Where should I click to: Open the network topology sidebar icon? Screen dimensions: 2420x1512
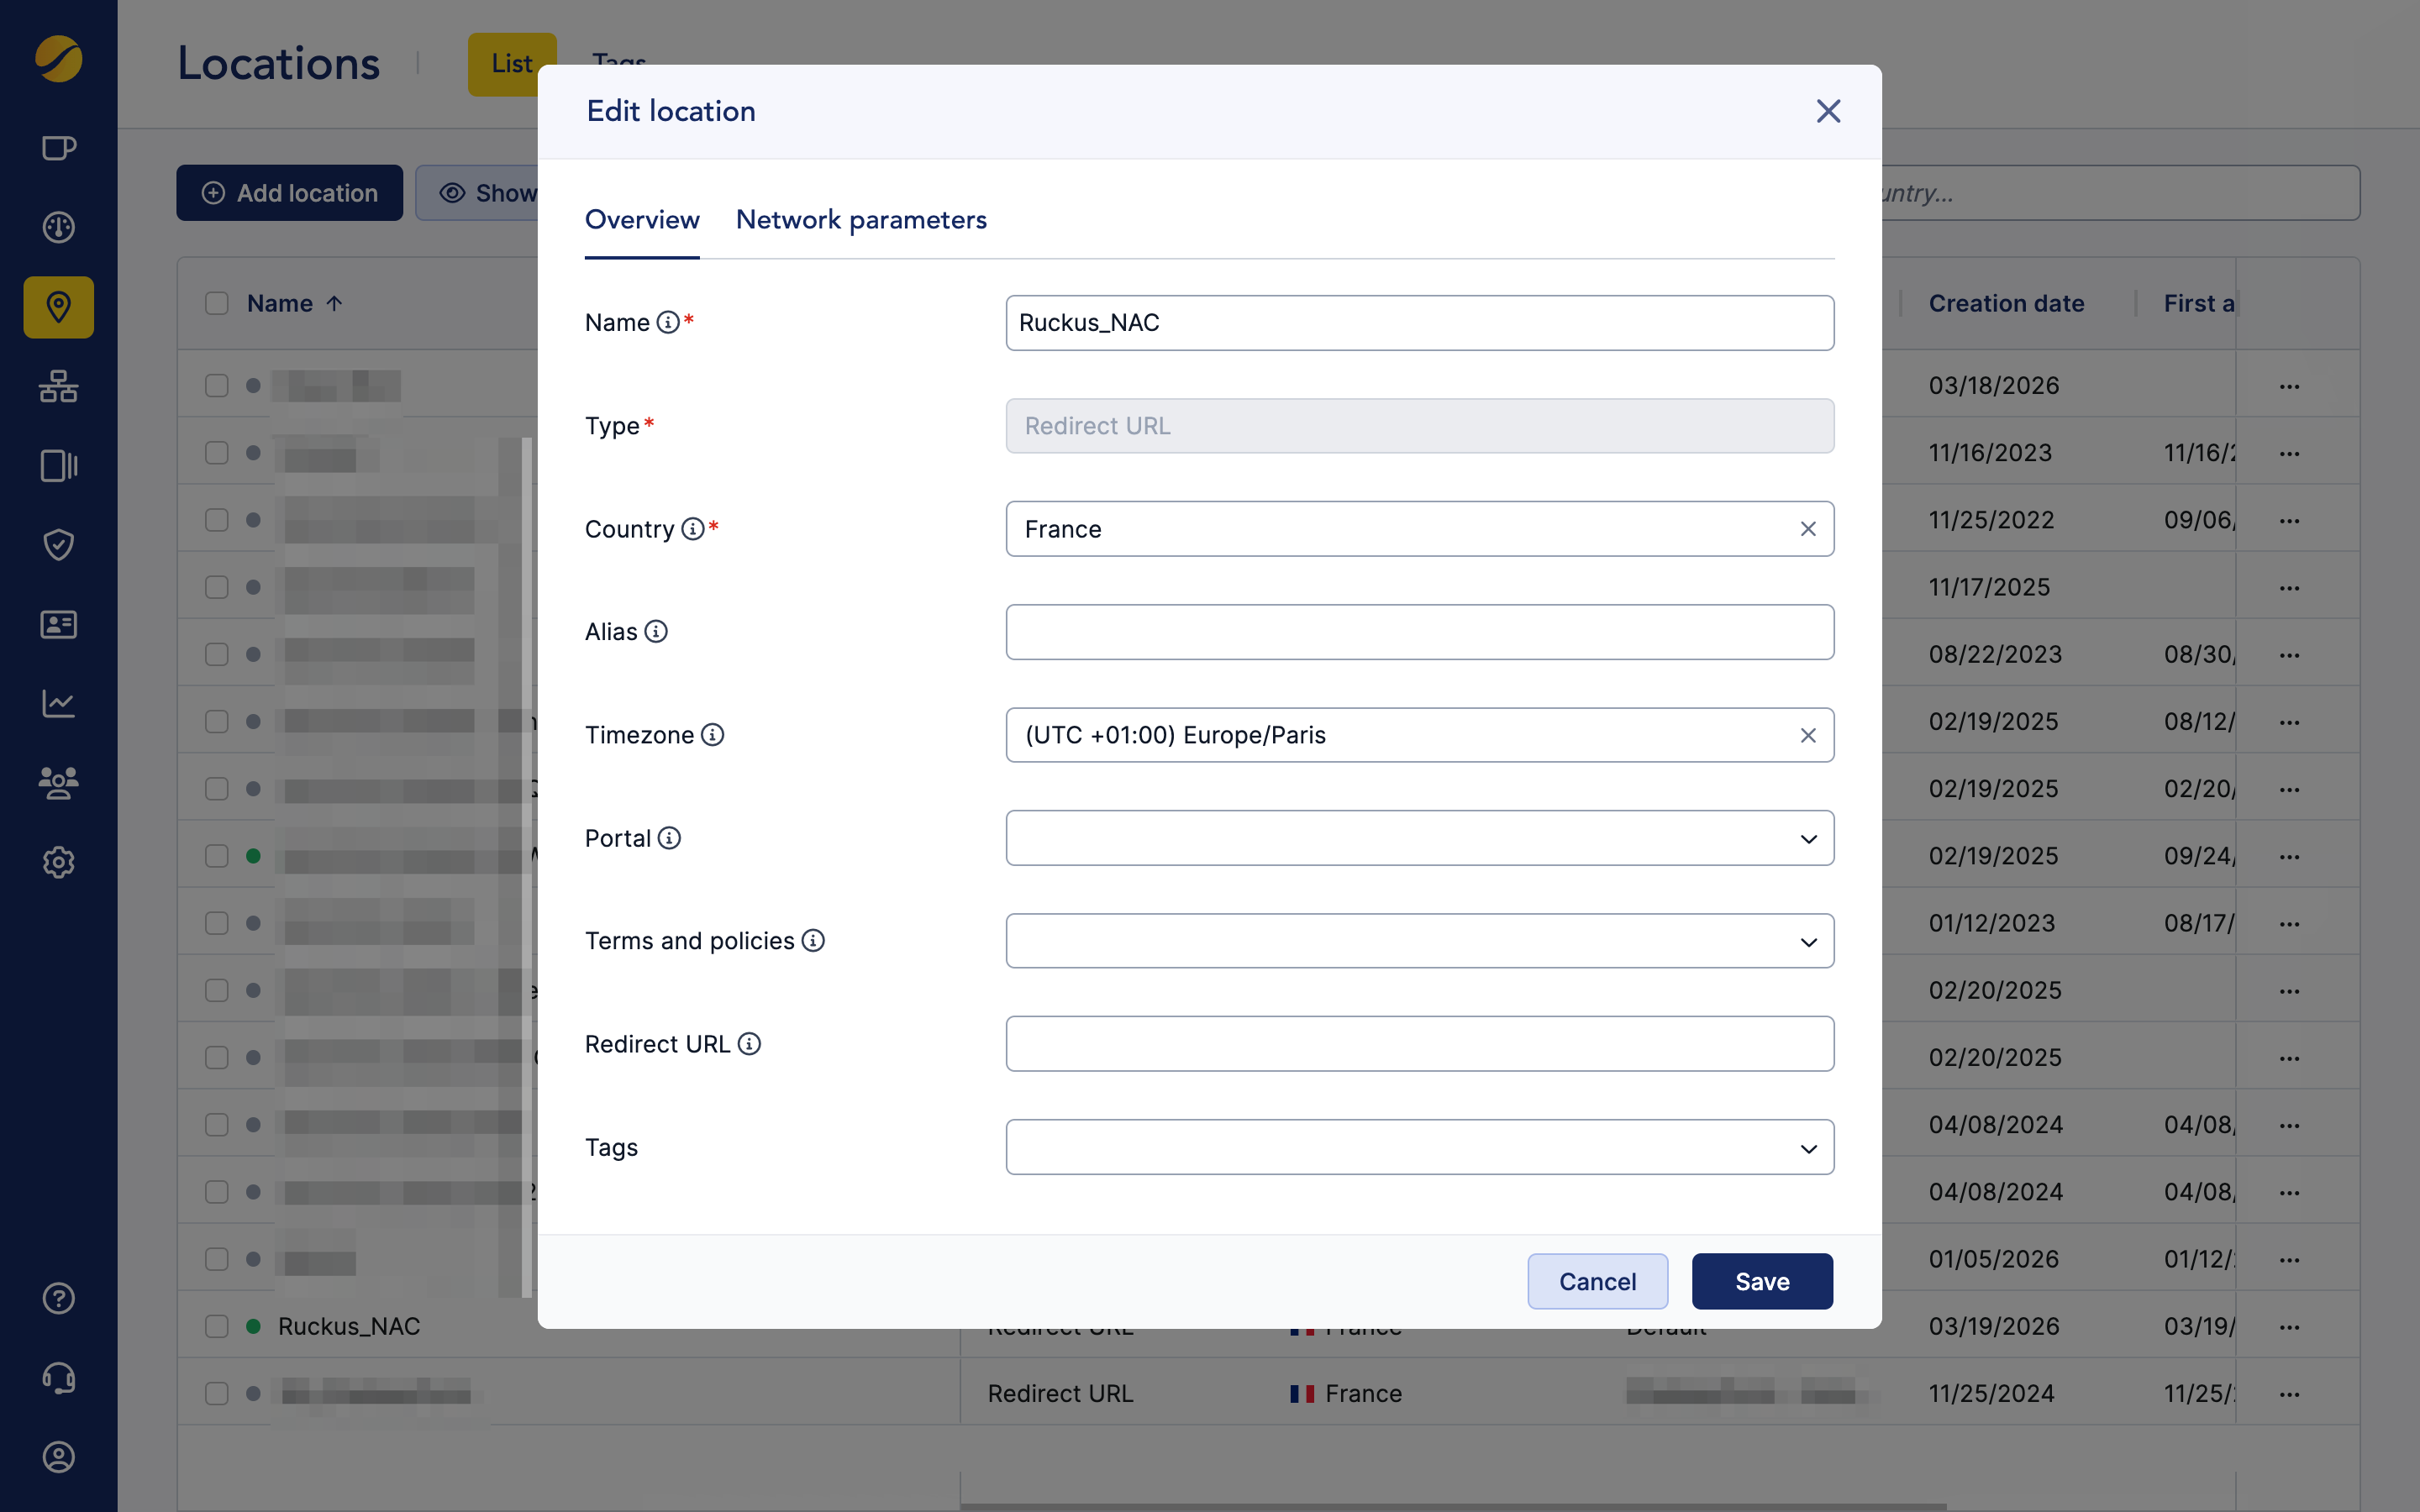58,386
